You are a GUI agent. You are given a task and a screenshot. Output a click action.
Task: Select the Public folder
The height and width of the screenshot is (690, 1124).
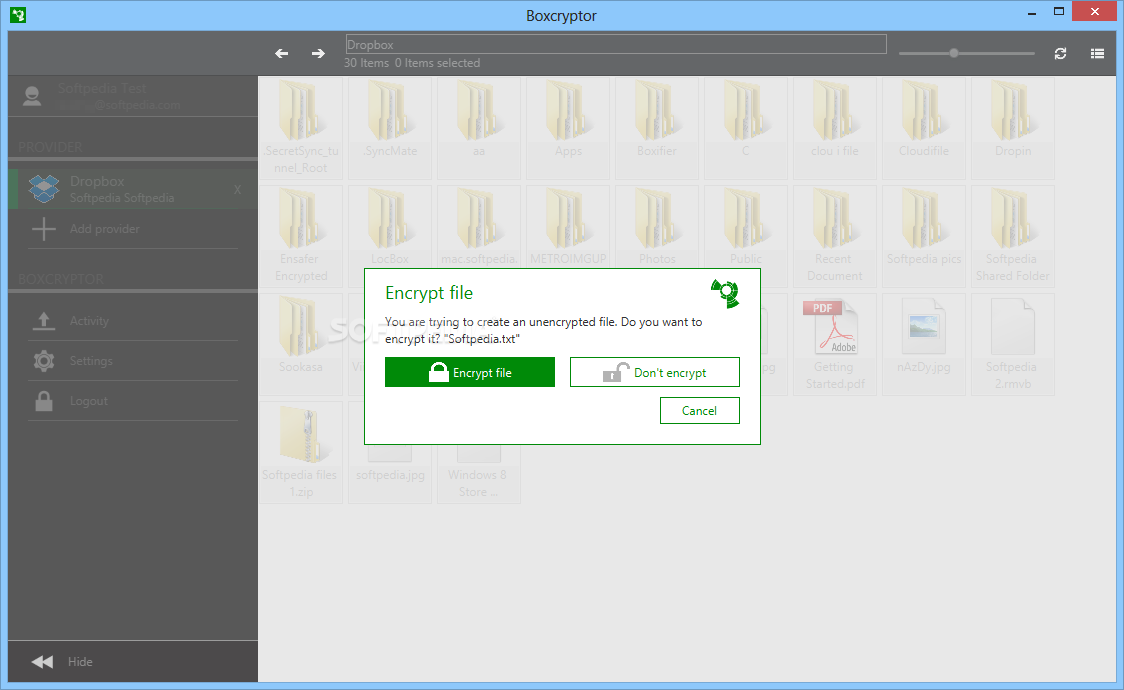tap(746, 228)
